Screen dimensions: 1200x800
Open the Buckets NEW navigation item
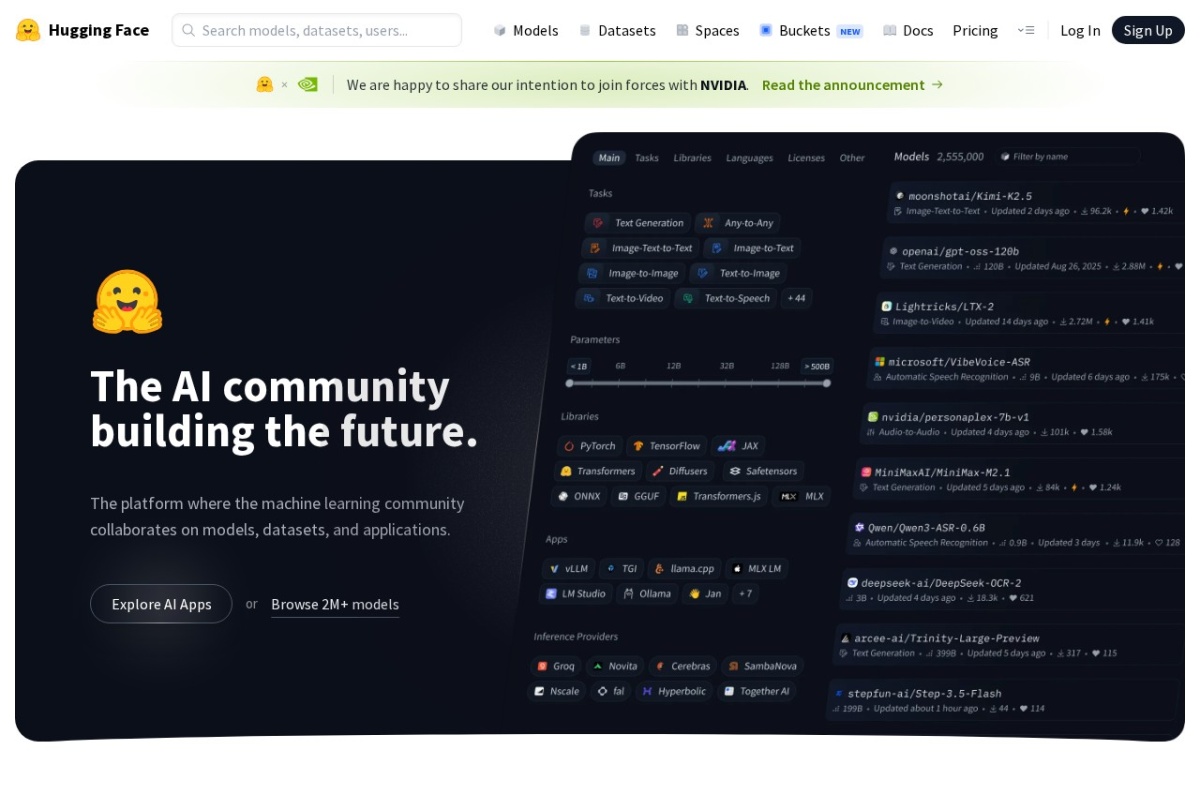[x=811, y=30]
